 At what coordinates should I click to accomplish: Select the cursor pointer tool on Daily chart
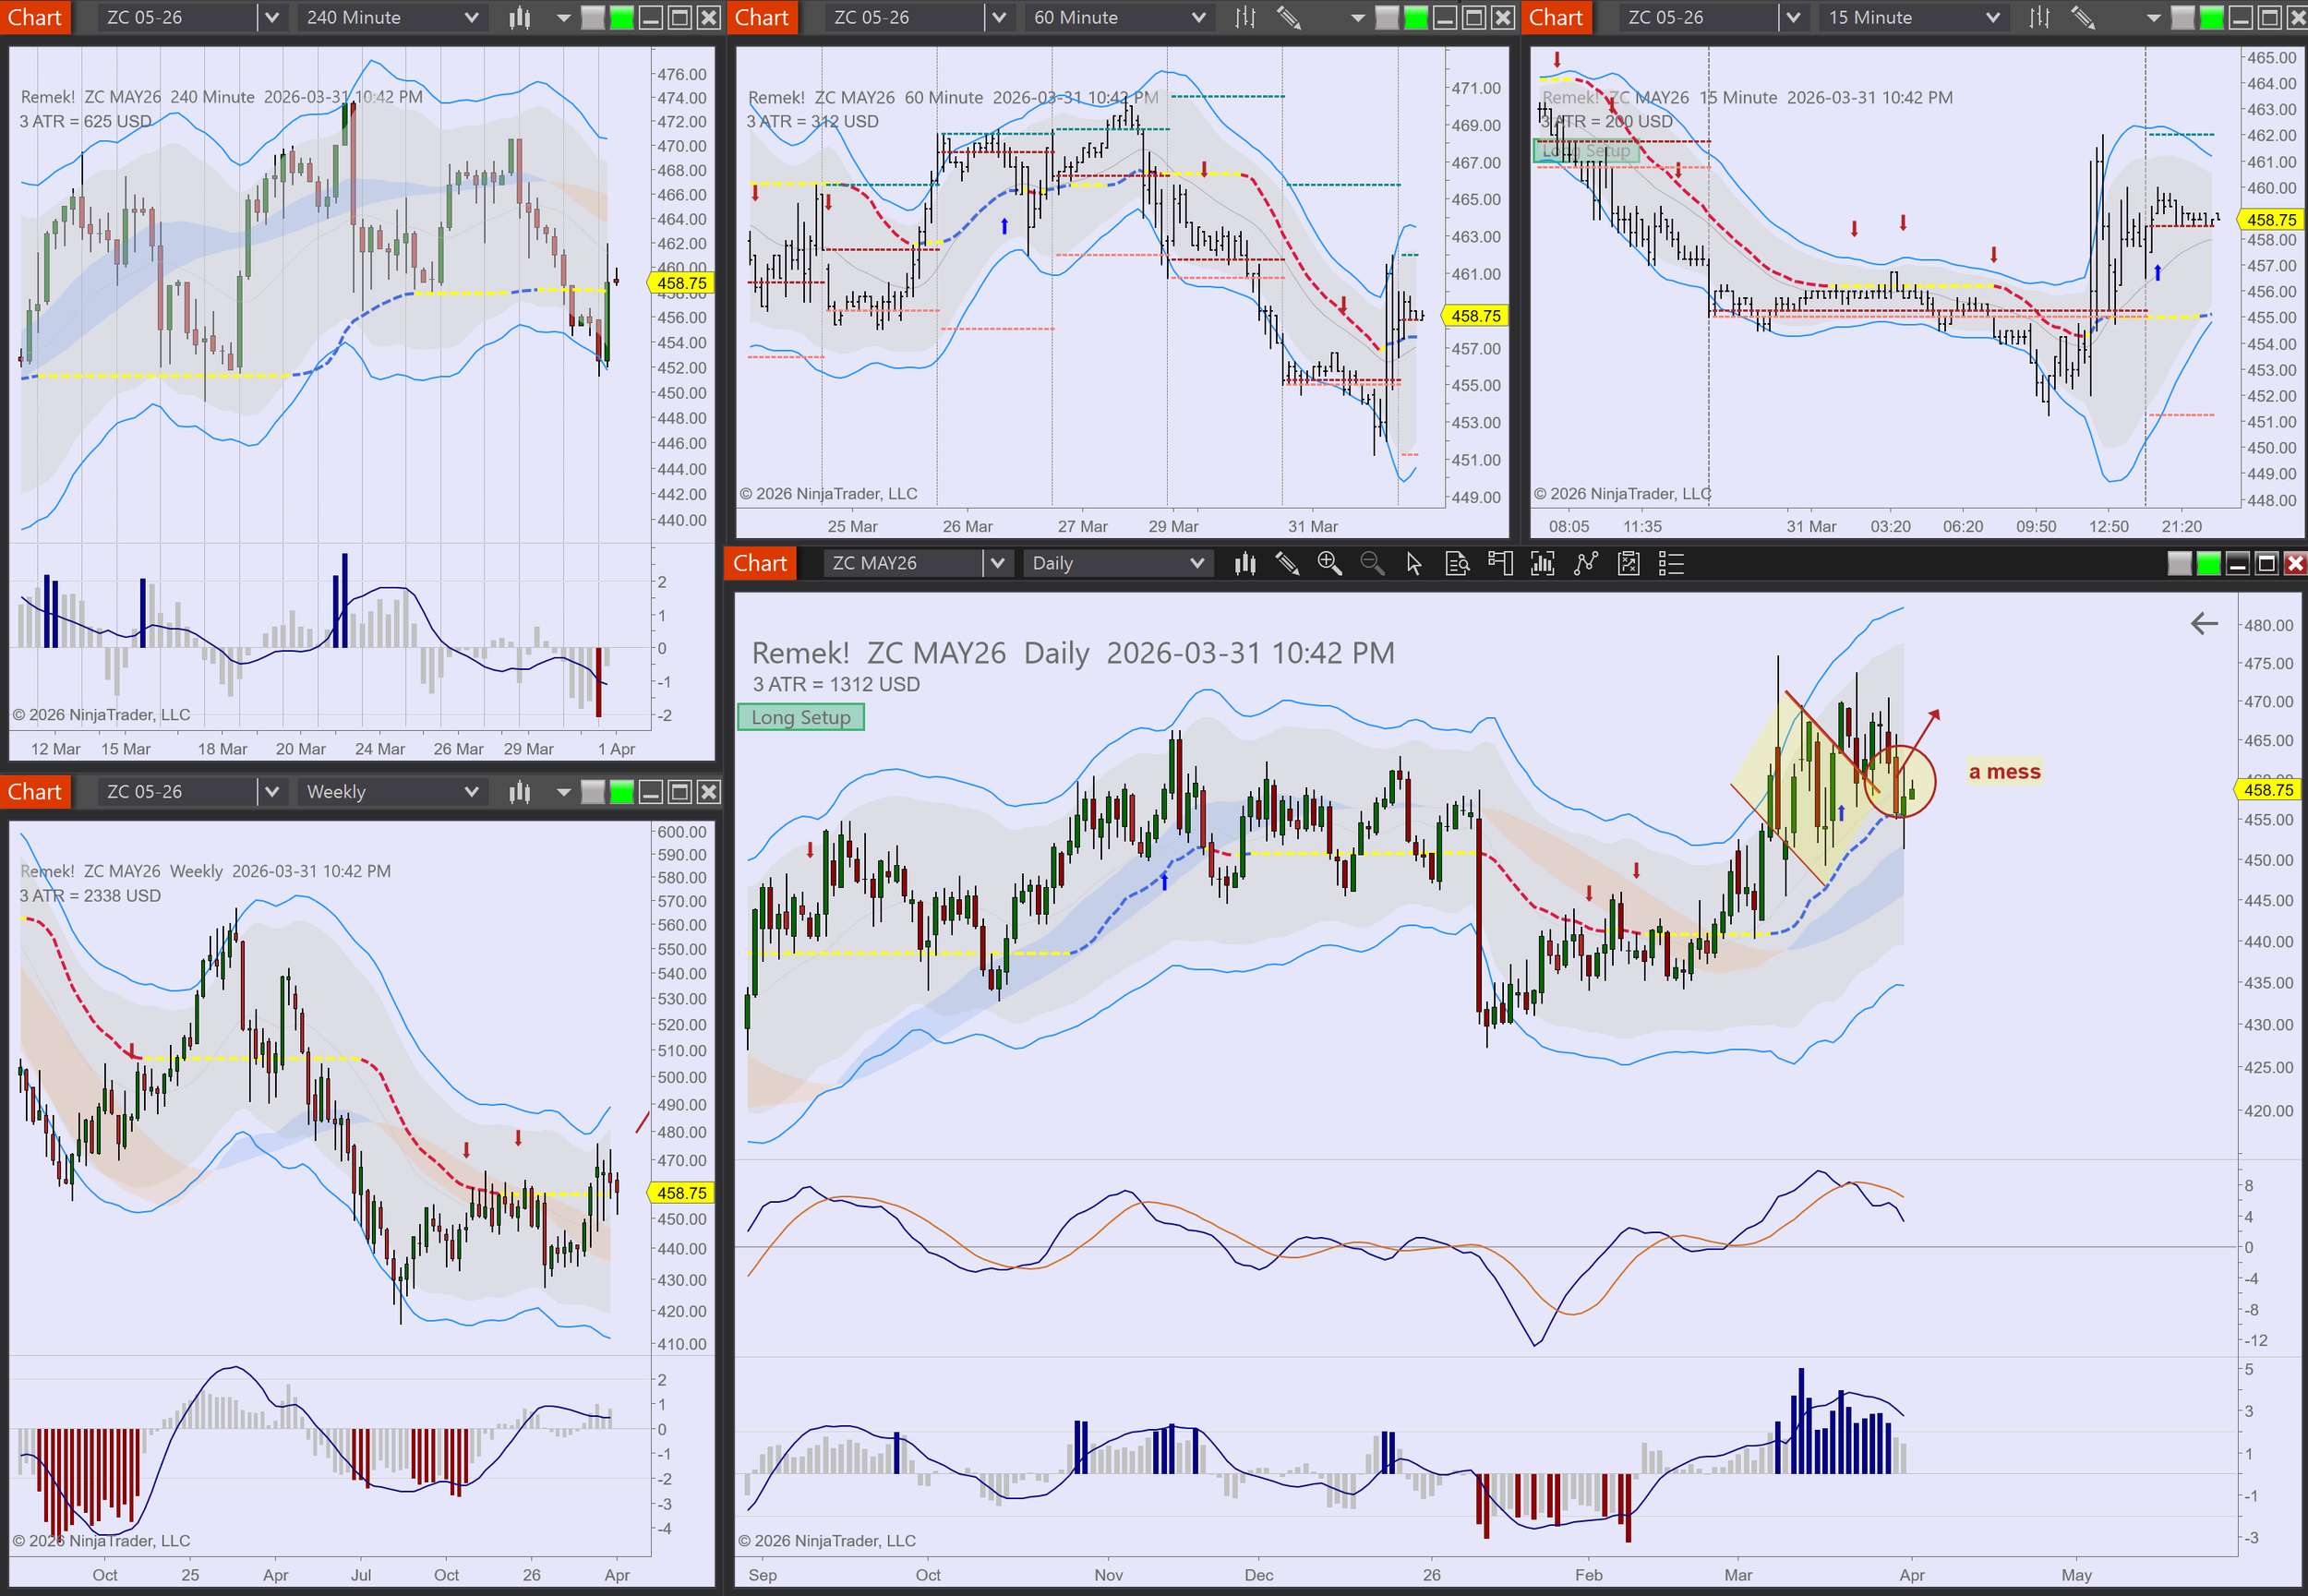(x=1414, y=564)
